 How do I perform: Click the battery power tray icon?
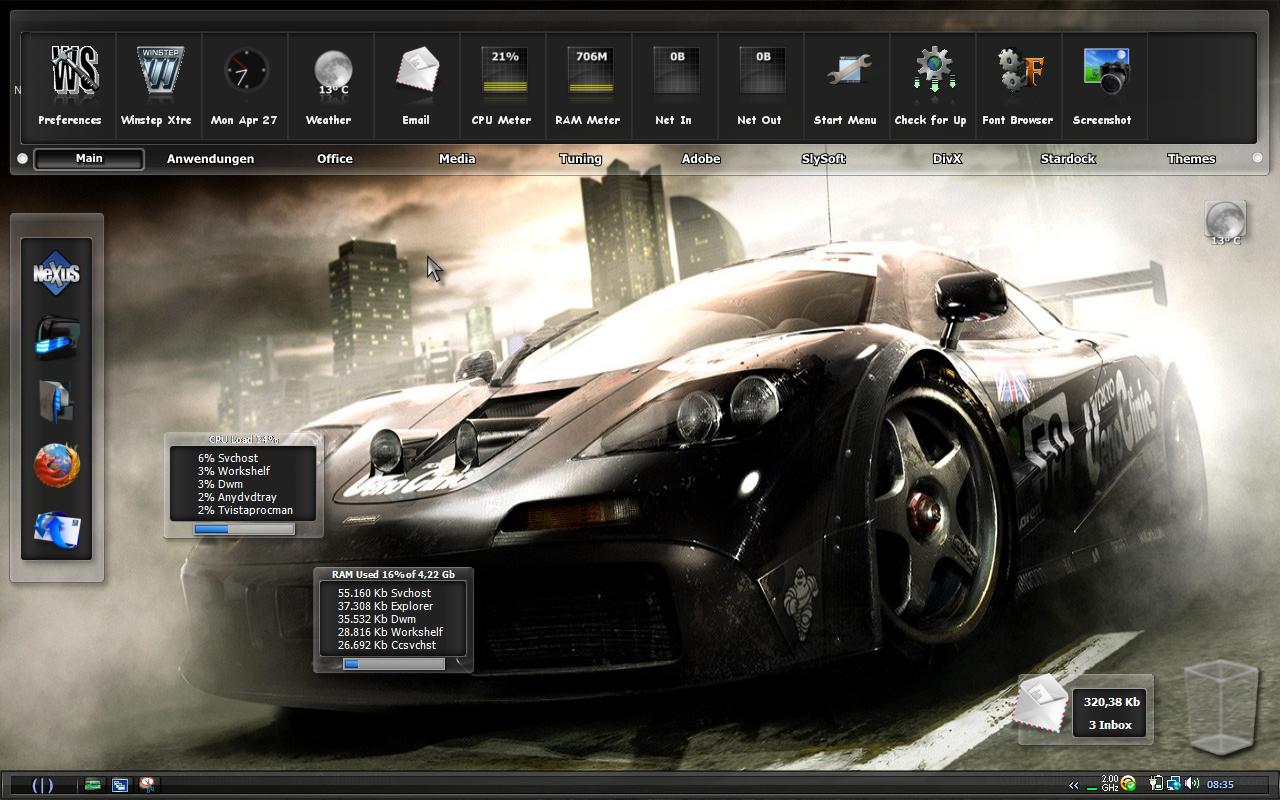[1157, 784]
